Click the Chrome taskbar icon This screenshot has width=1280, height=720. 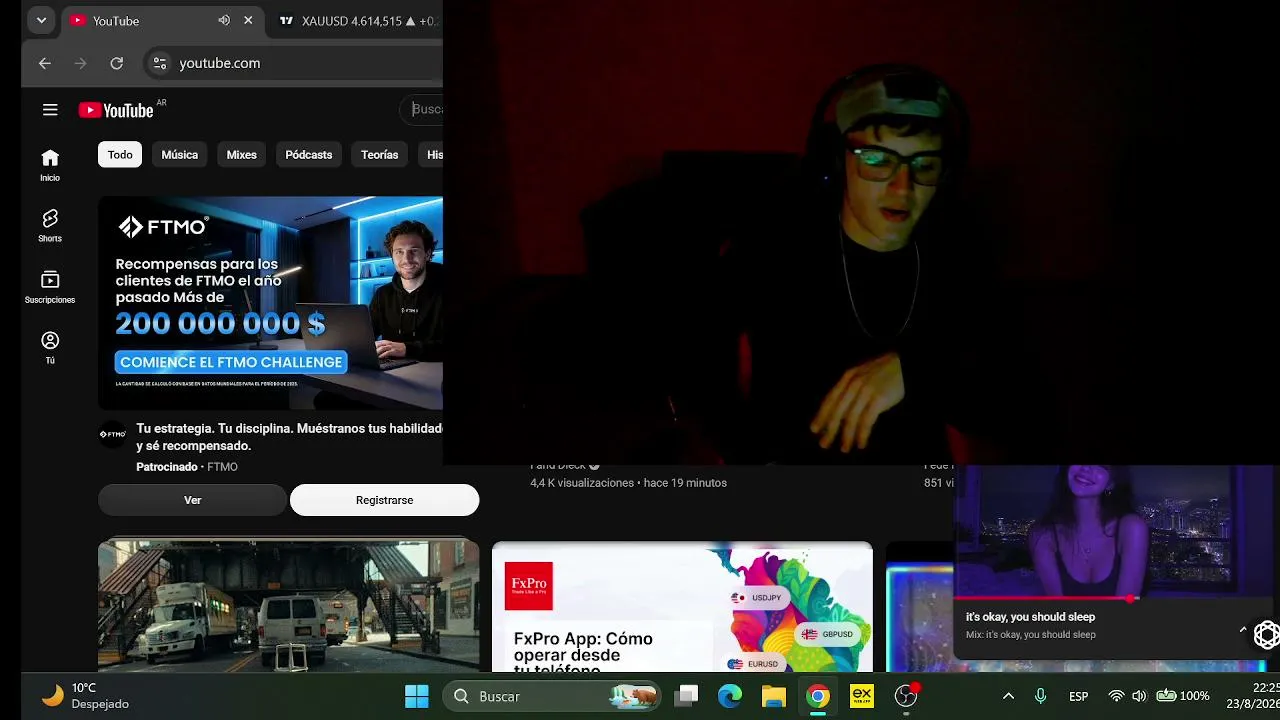click(x=818, y=696)
